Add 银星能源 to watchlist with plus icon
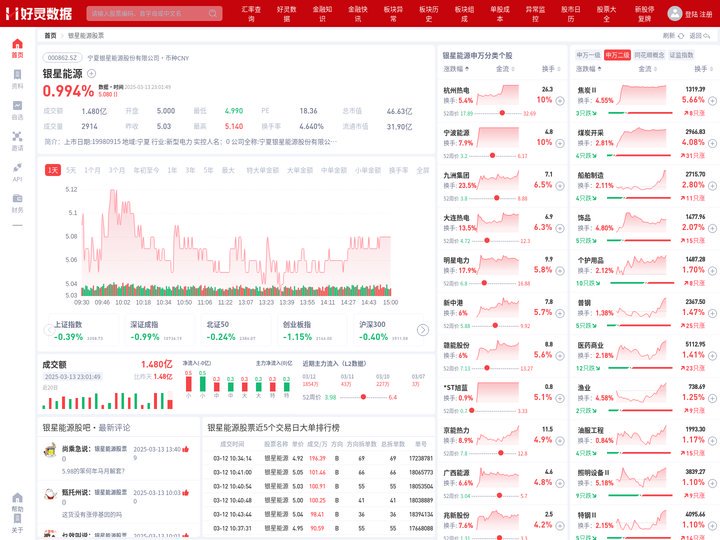 point(91,73)
